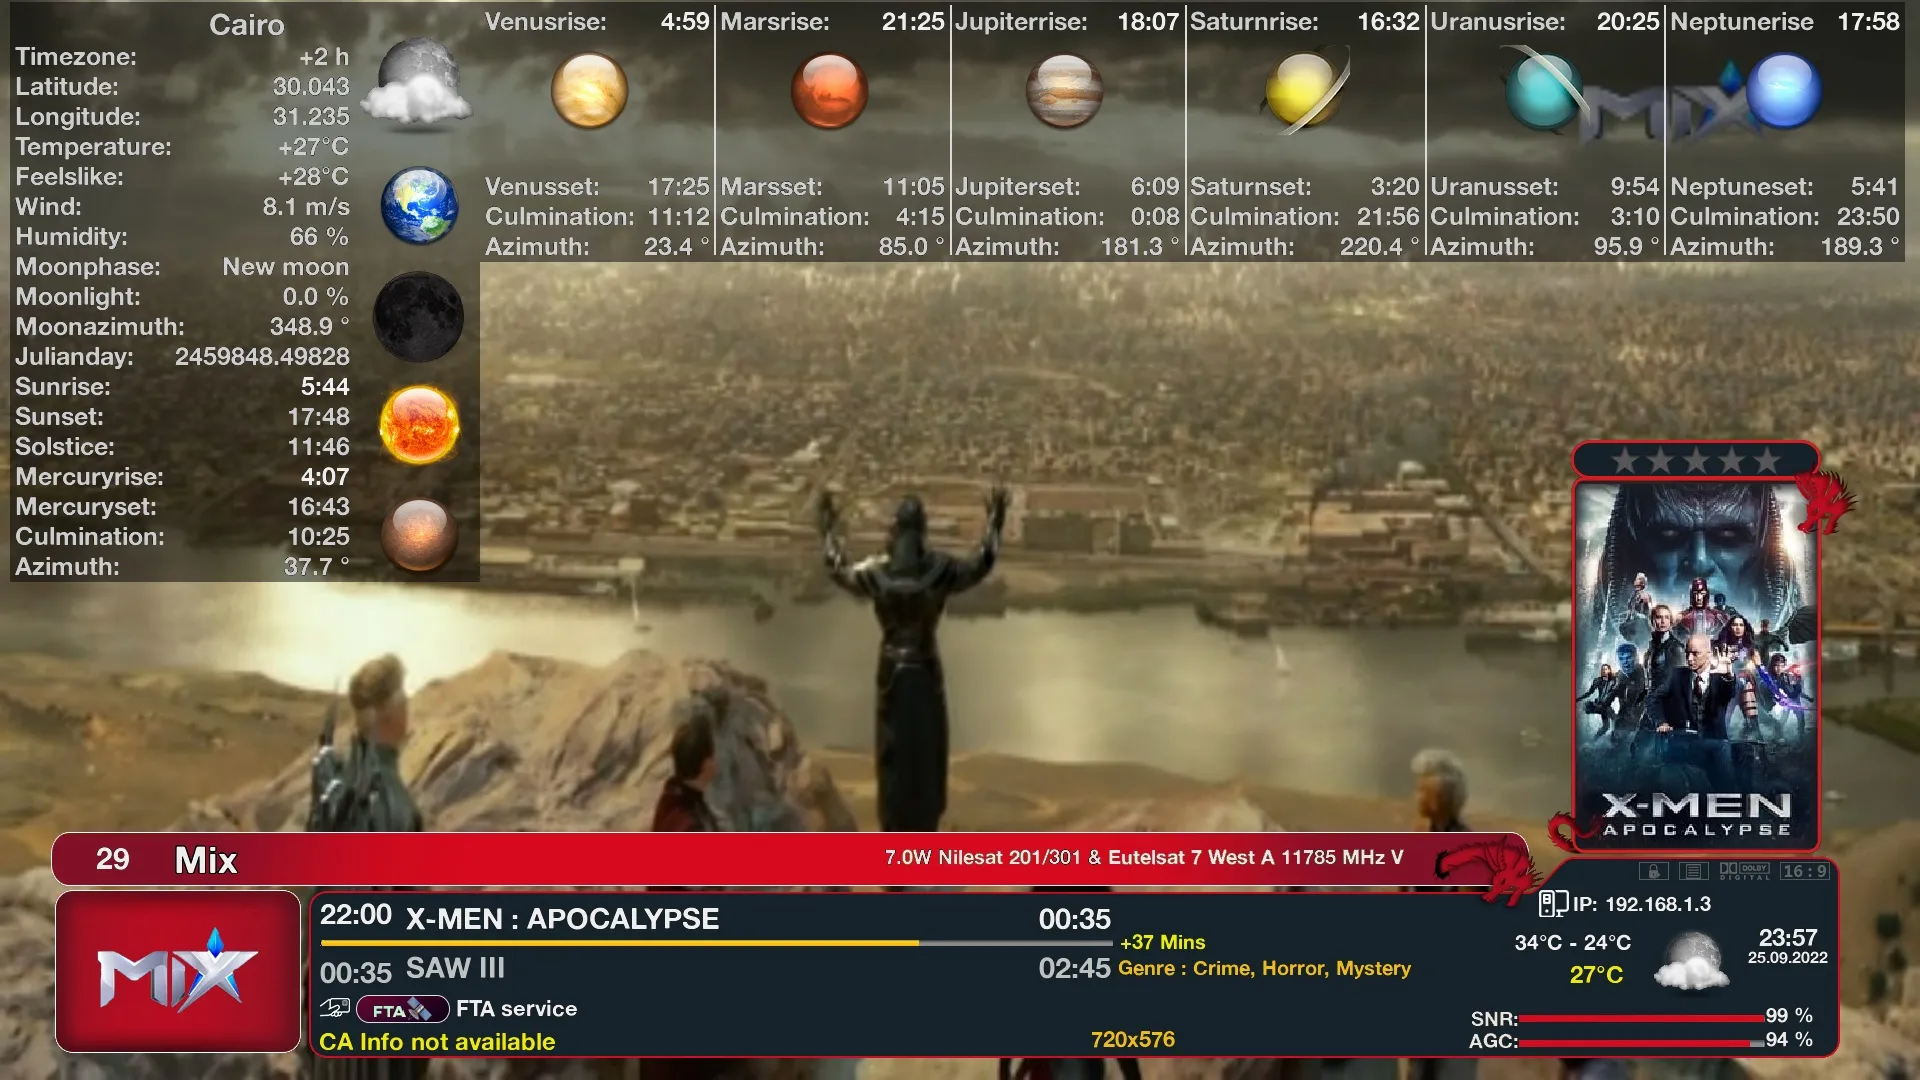Click the Uranusrise time 20:25
Screen dimensions: 1920x1080
(x=1628, y=22)
